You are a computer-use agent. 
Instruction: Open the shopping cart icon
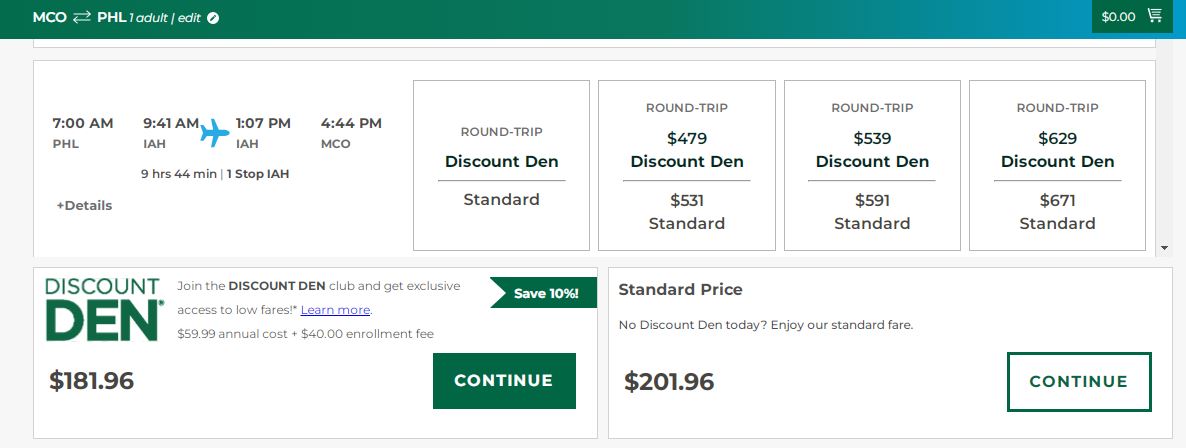1155,16
